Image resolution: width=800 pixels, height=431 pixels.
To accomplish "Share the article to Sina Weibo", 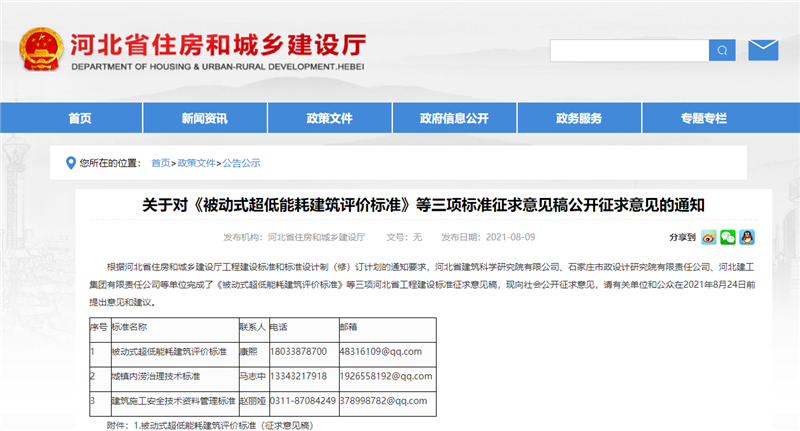I will (x=708, y=237).
